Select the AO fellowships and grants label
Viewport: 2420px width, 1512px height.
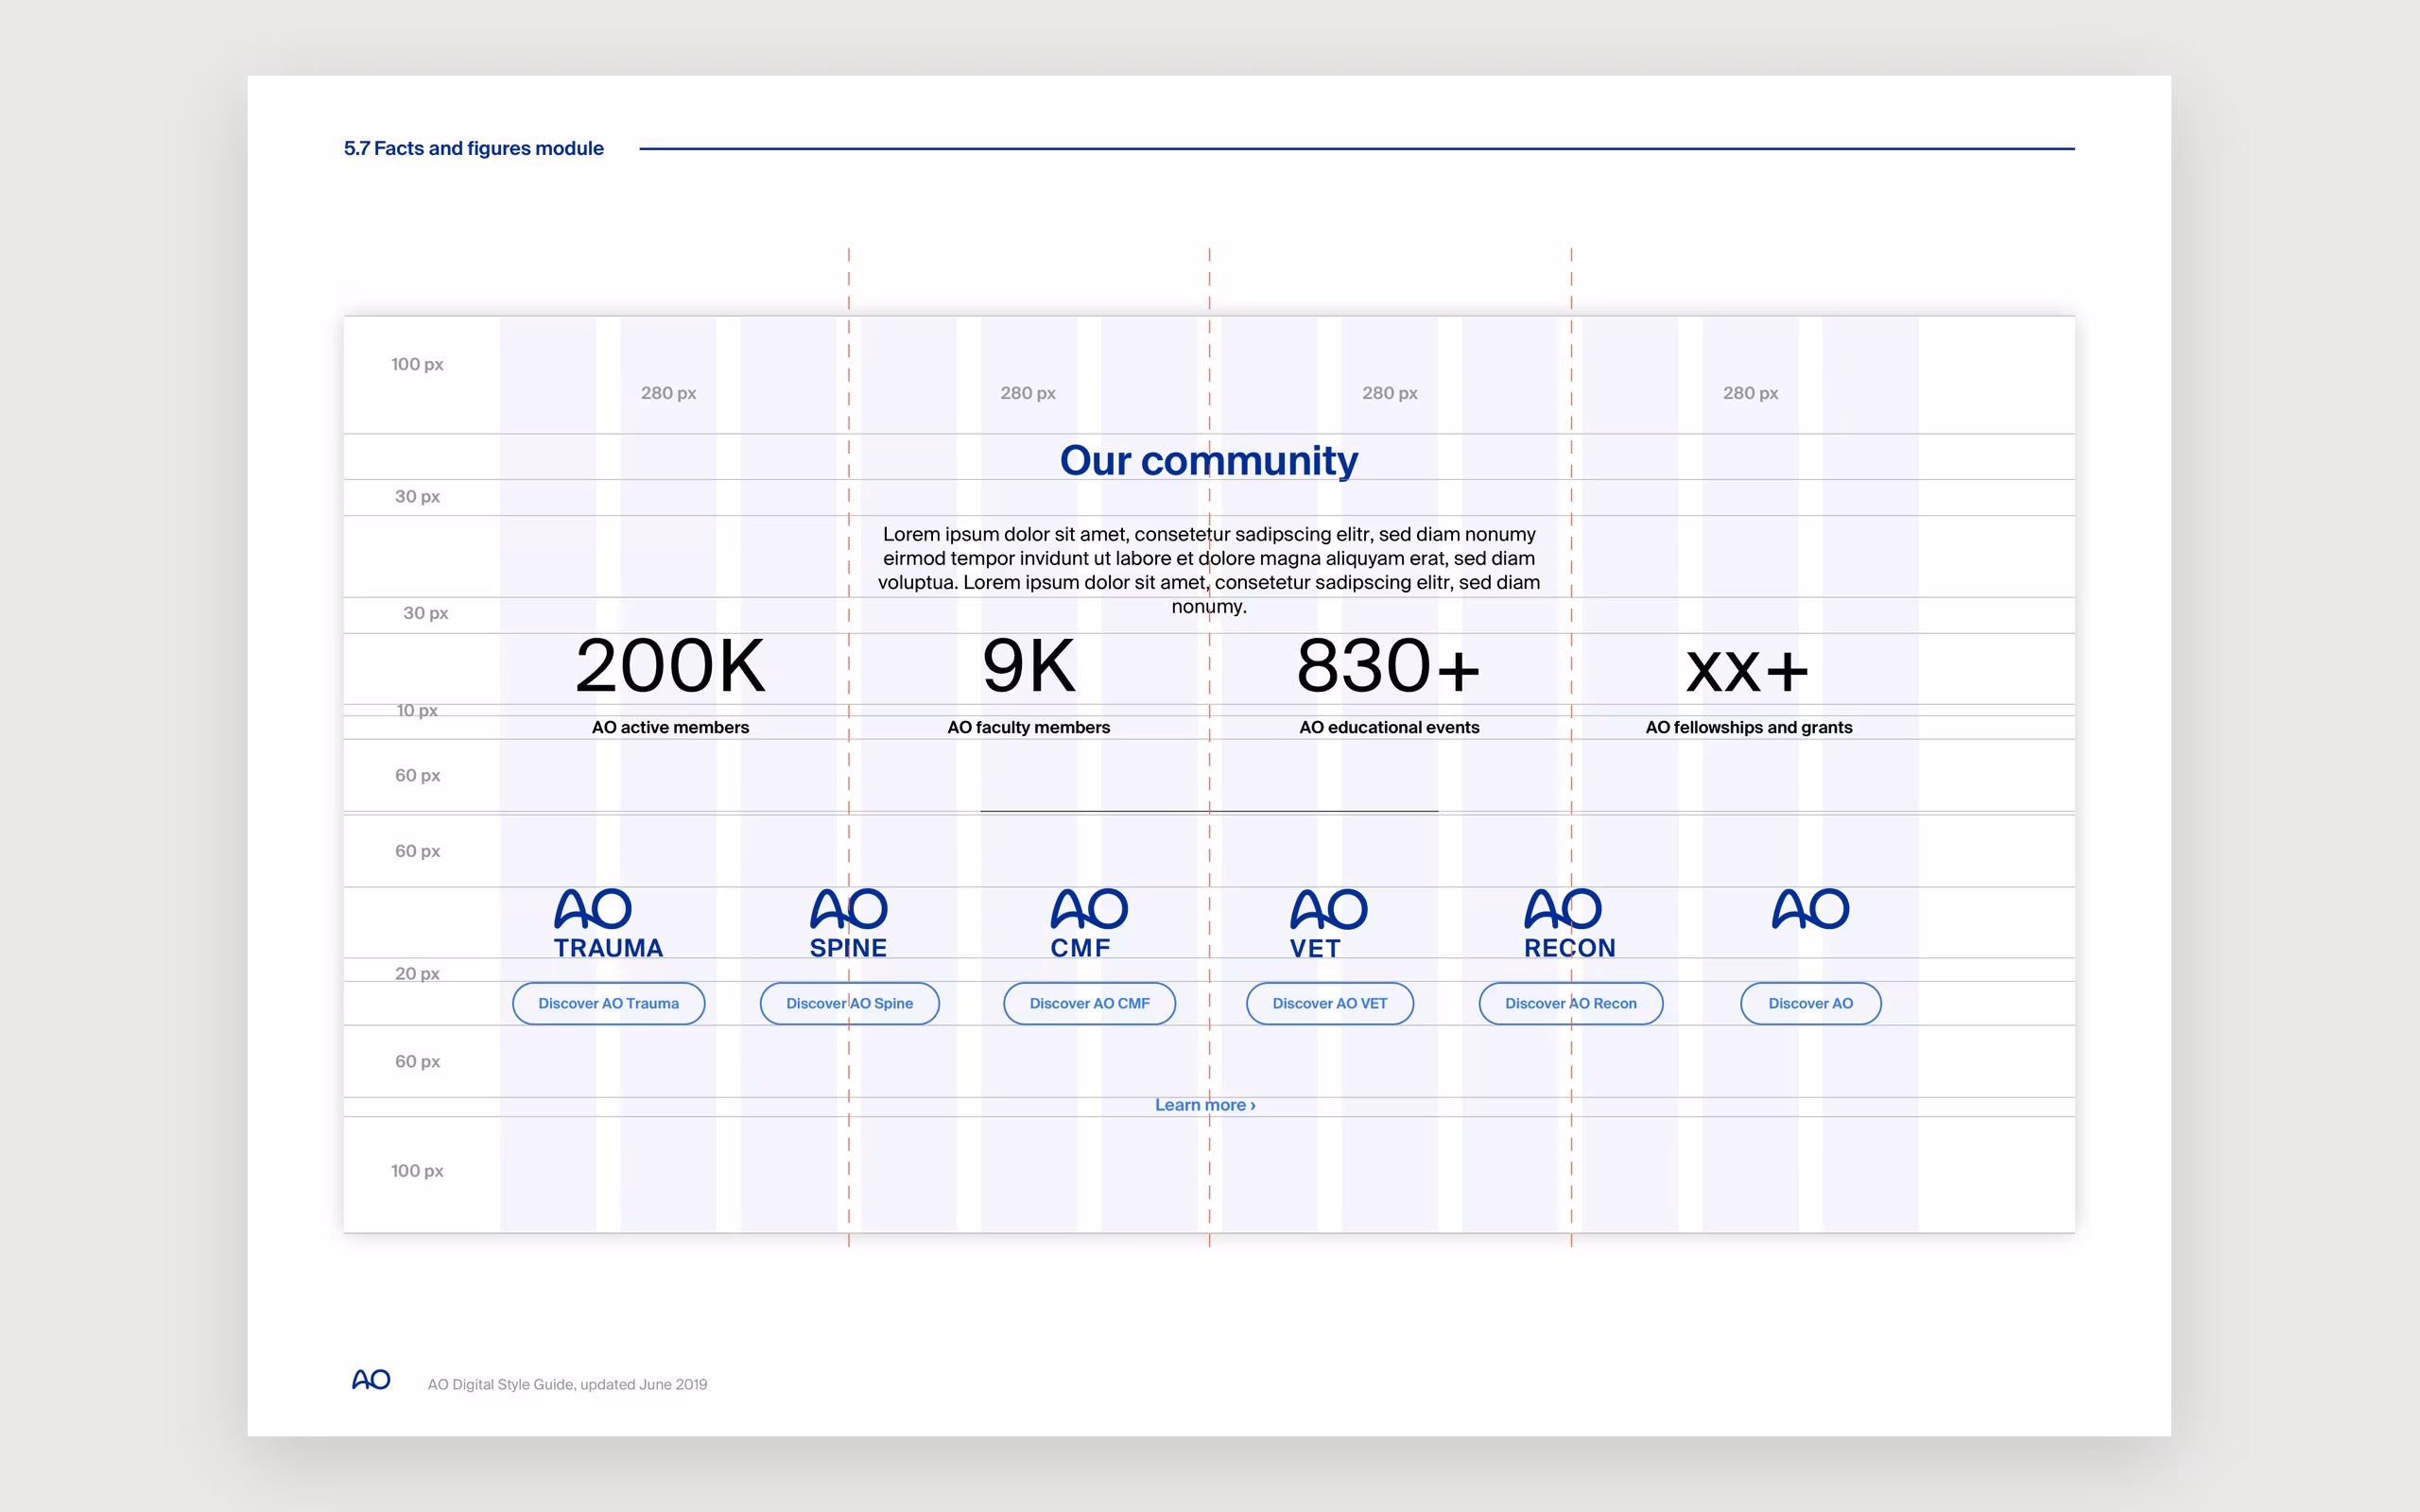(1749, 727)
